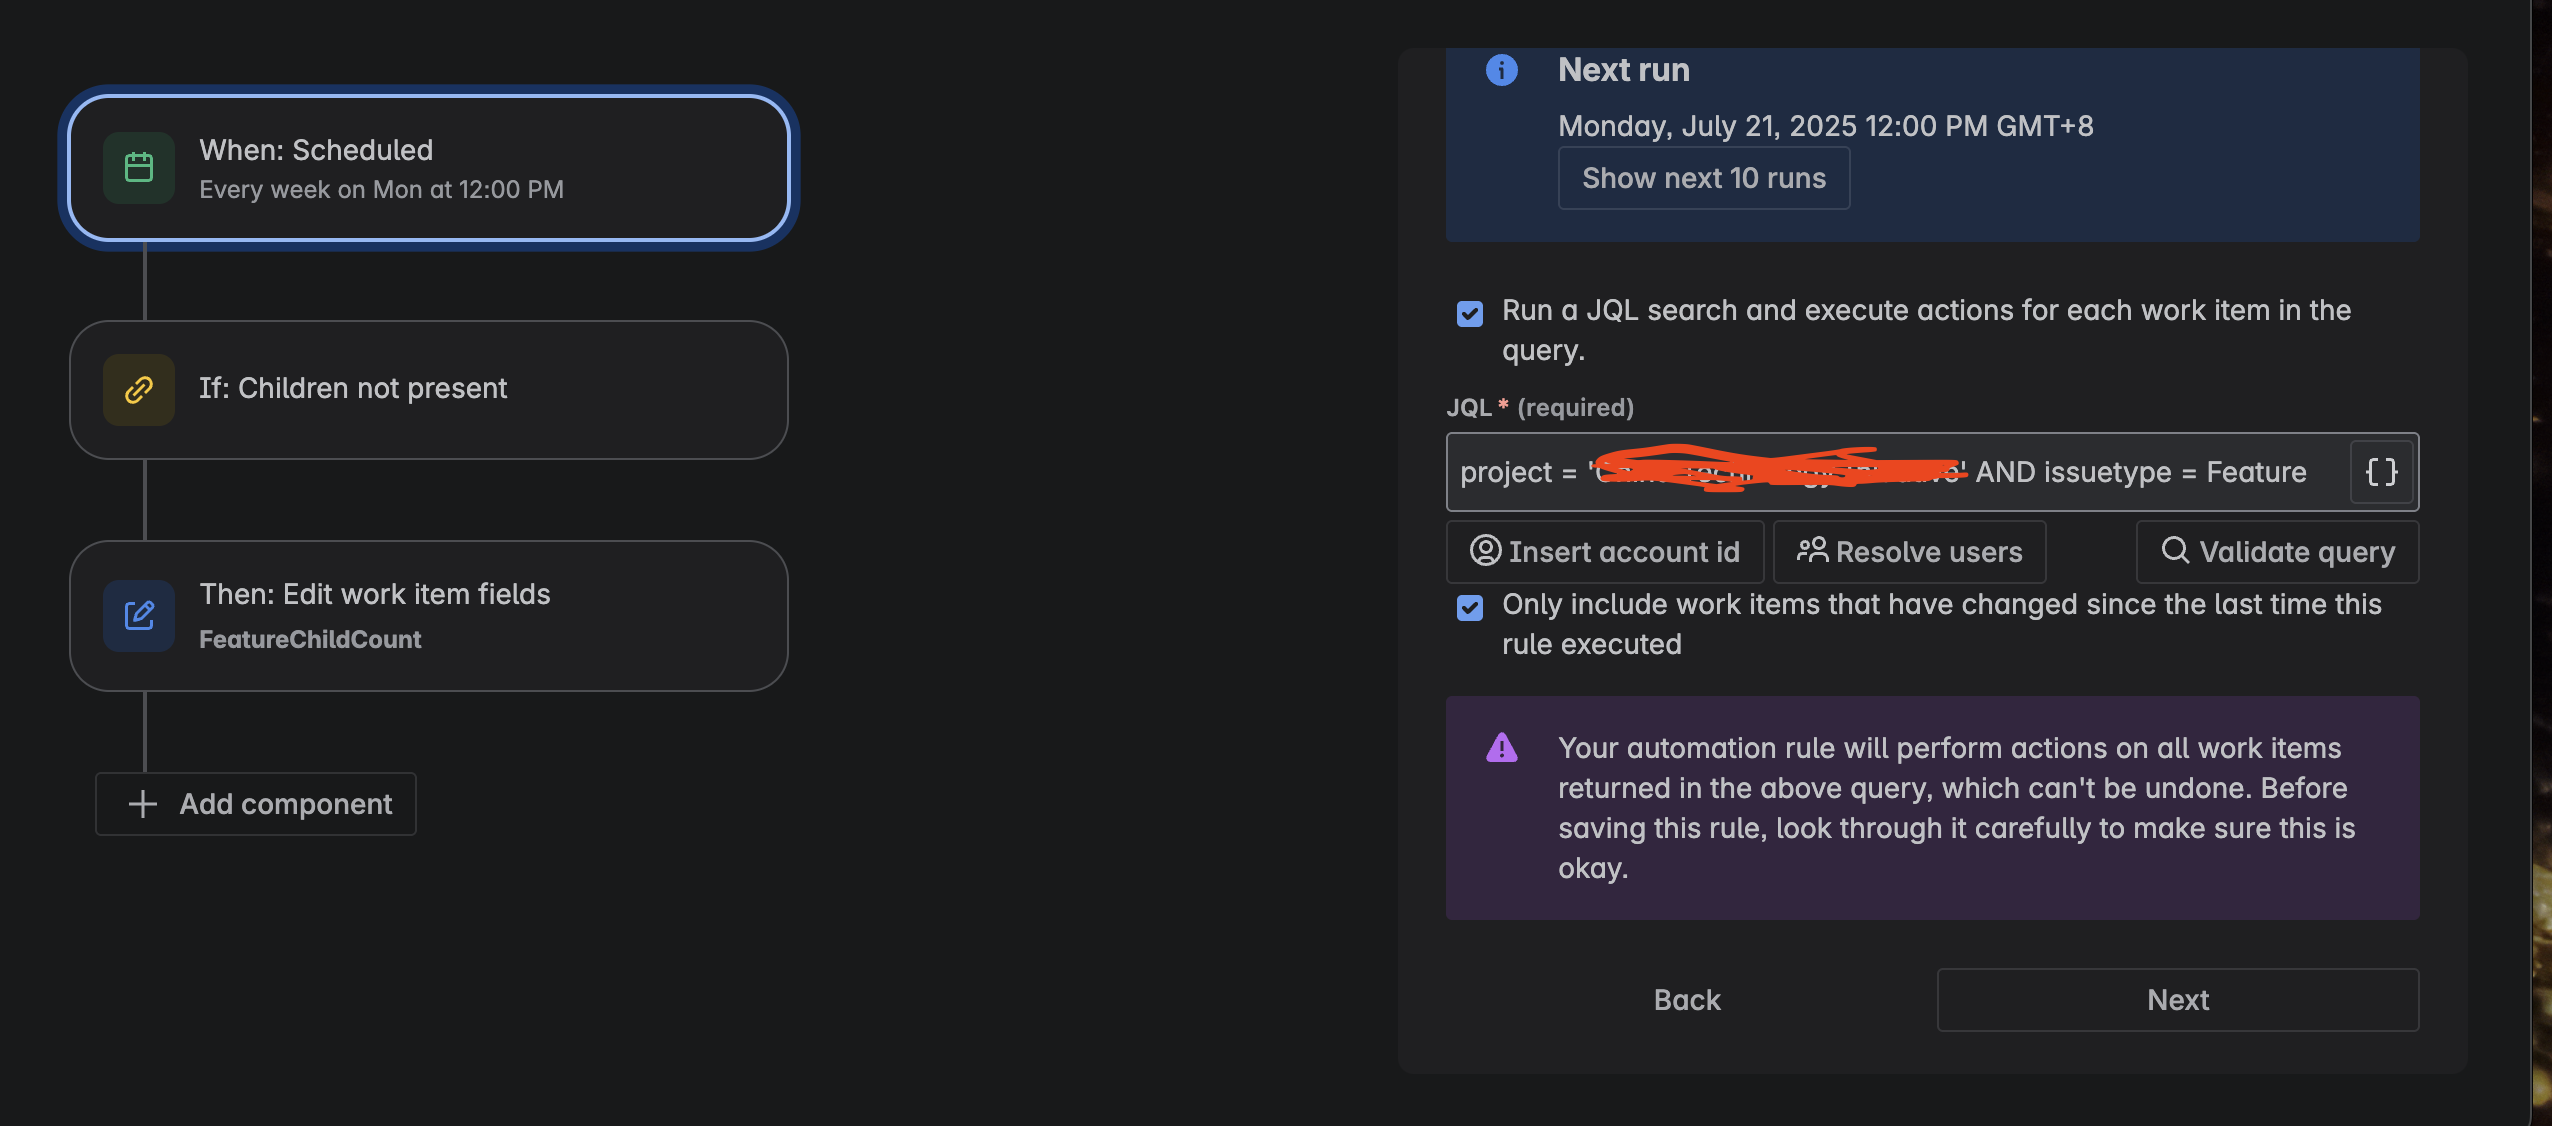
Task: Go Back in the trigger panel
Action: pos(1687,1000)
